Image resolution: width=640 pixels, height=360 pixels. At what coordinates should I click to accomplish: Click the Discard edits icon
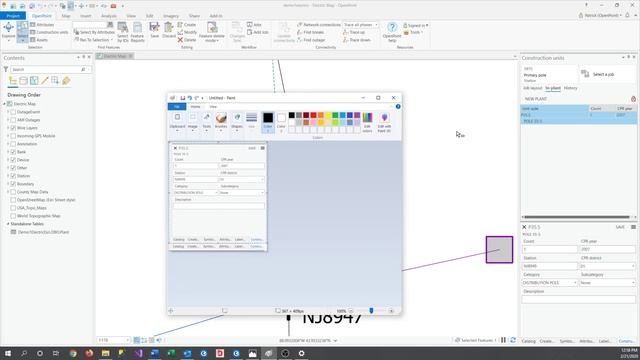click(169, 31)
